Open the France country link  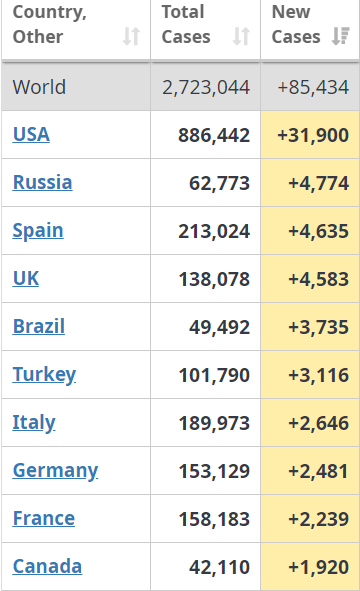44,518
